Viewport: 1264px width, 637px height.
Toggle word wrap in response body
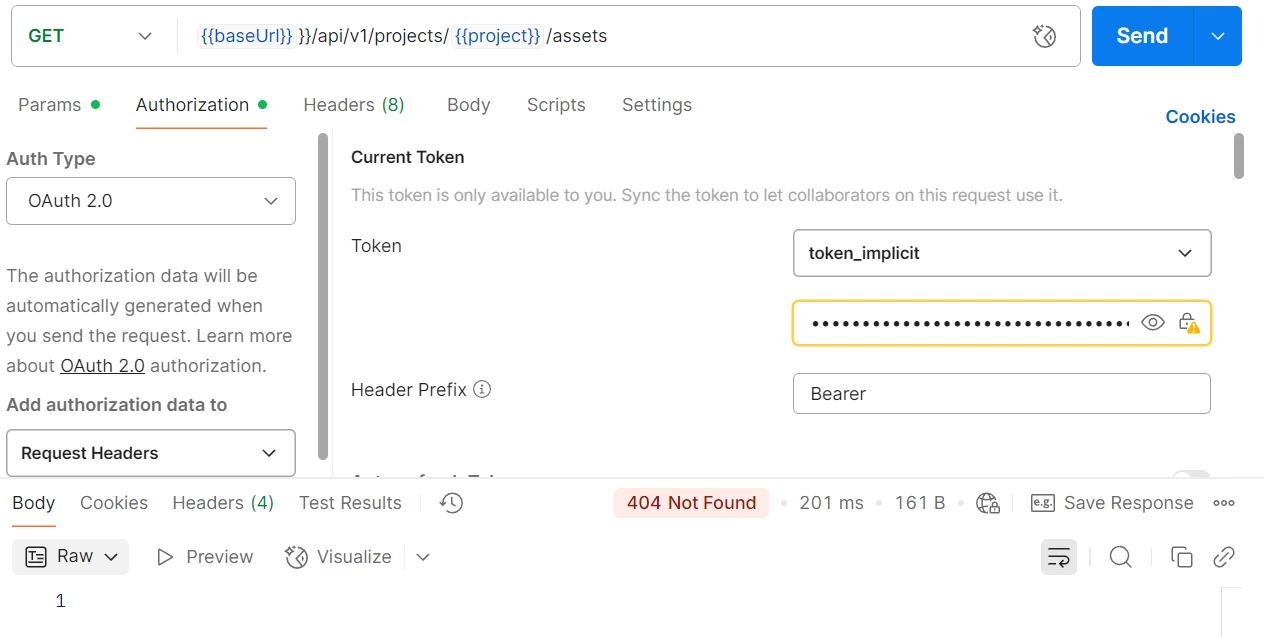[1059, 557]
